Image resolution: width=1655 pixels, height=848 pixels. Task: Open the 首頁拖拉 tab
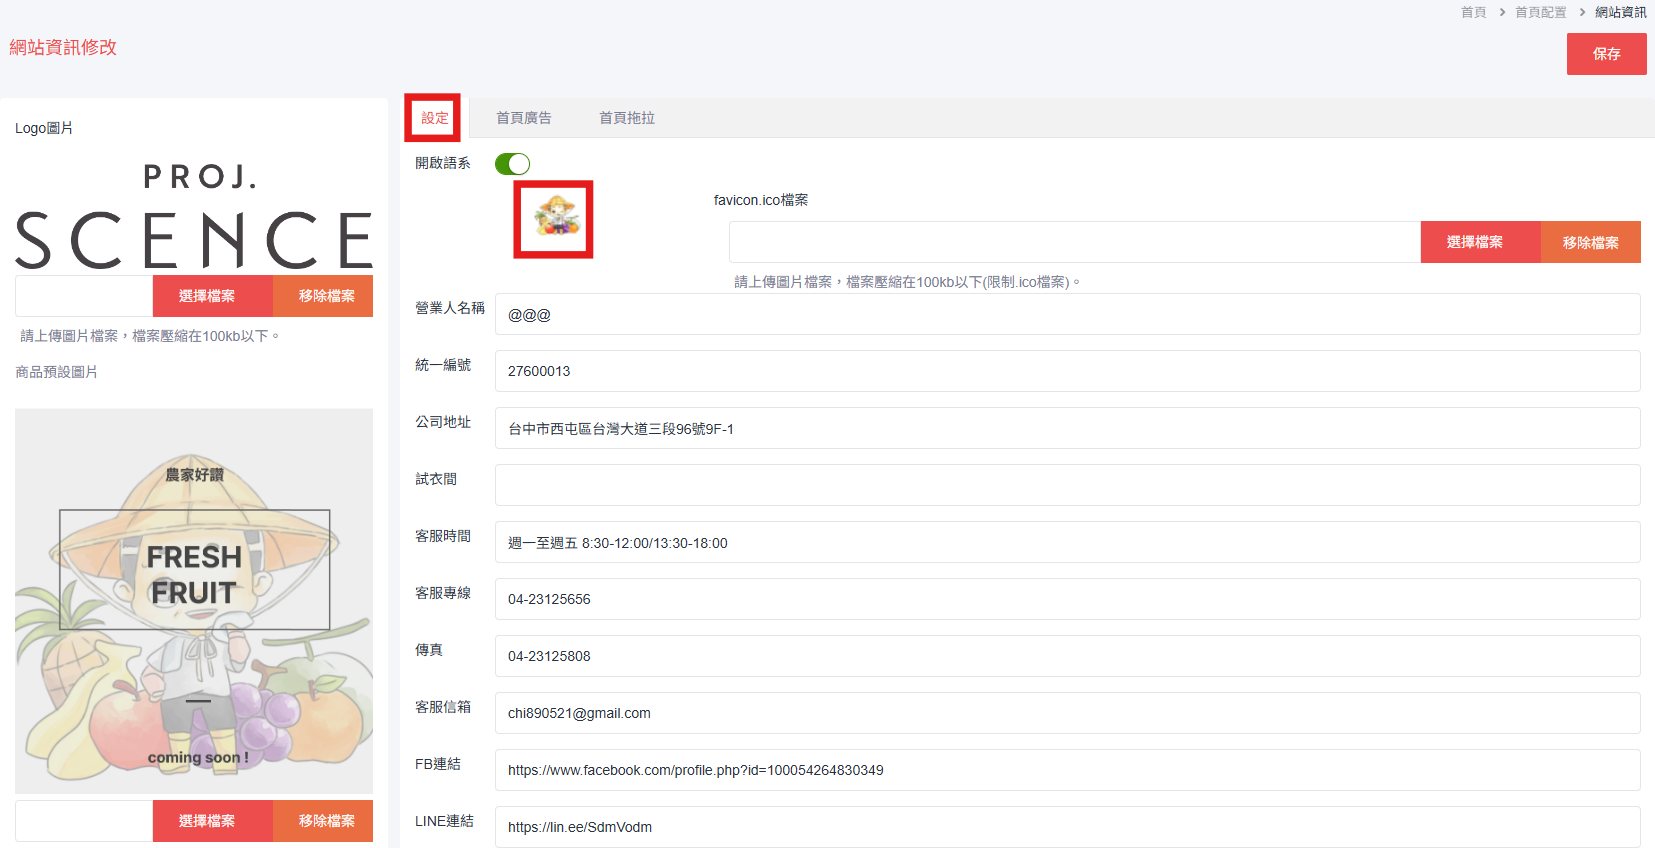tap(627, 118)
